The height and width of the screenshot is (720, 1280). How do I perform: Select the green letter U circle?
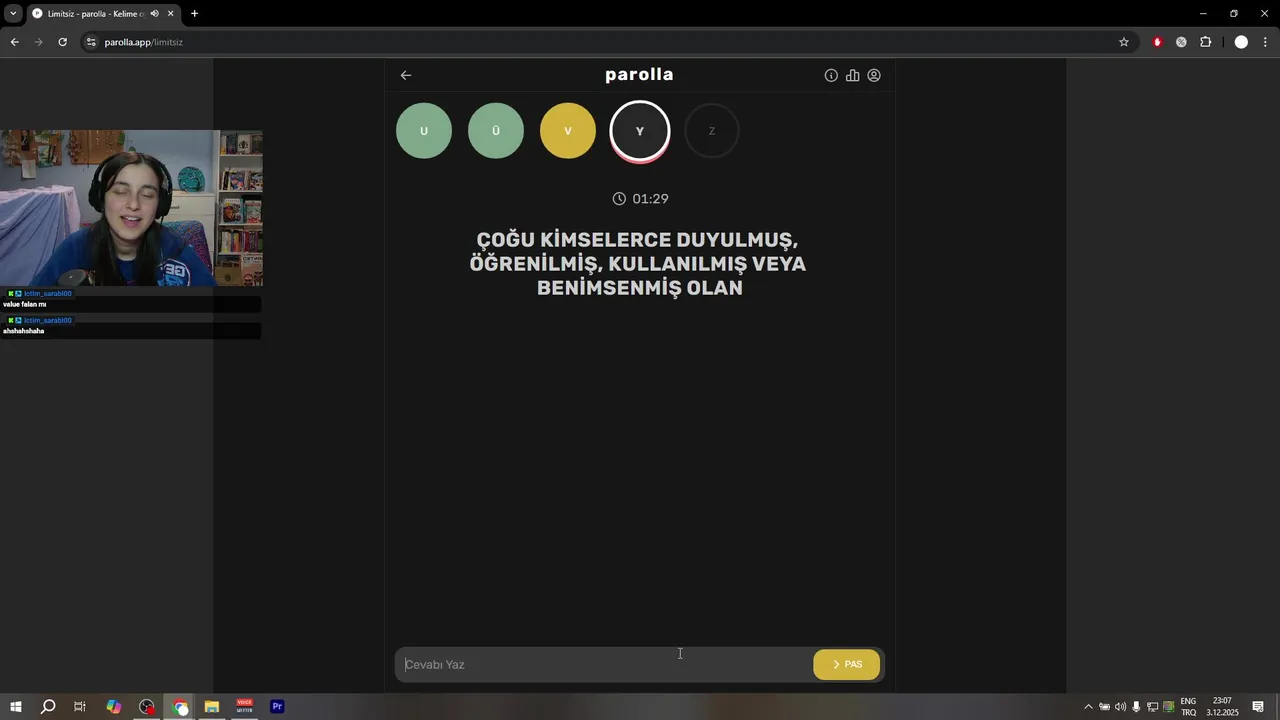[424, 131]
